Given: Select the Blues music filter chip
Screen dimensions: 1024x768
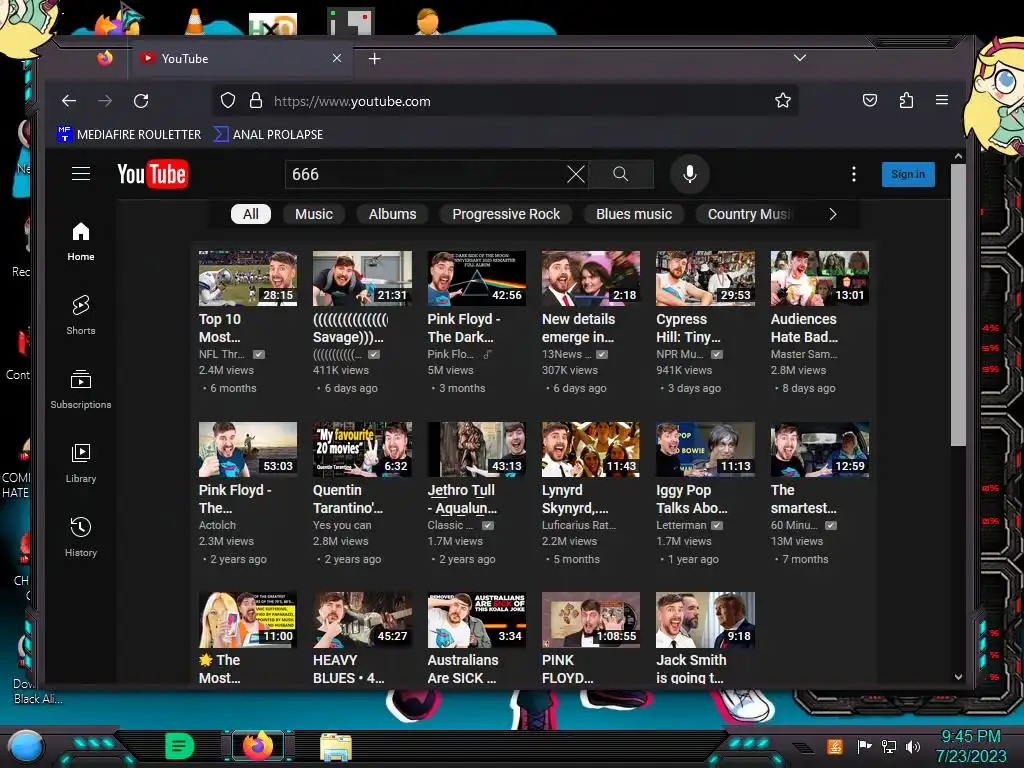Looking at the screenshot, I should coord(633,214).
